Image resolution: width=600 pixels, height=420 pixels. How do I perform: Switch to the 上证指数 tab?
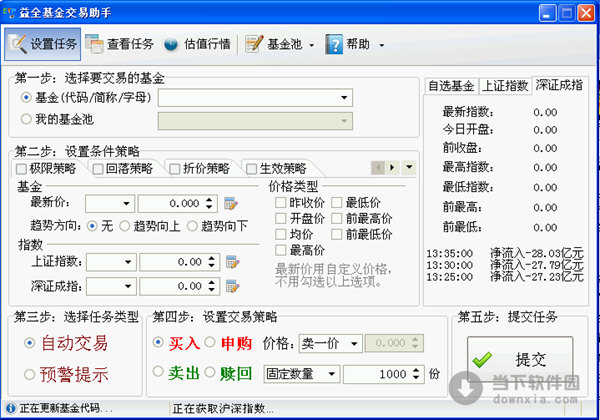[x=505, y=86]
